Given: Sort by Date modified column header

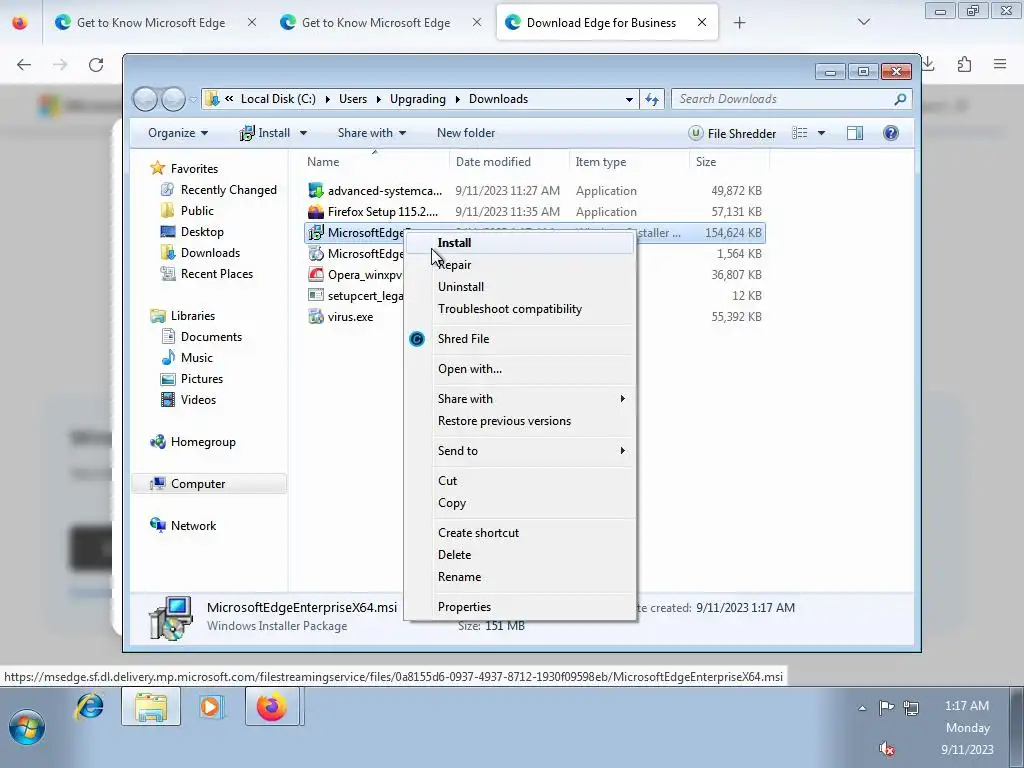Looking at the screenshot, I should pos(493,162).
